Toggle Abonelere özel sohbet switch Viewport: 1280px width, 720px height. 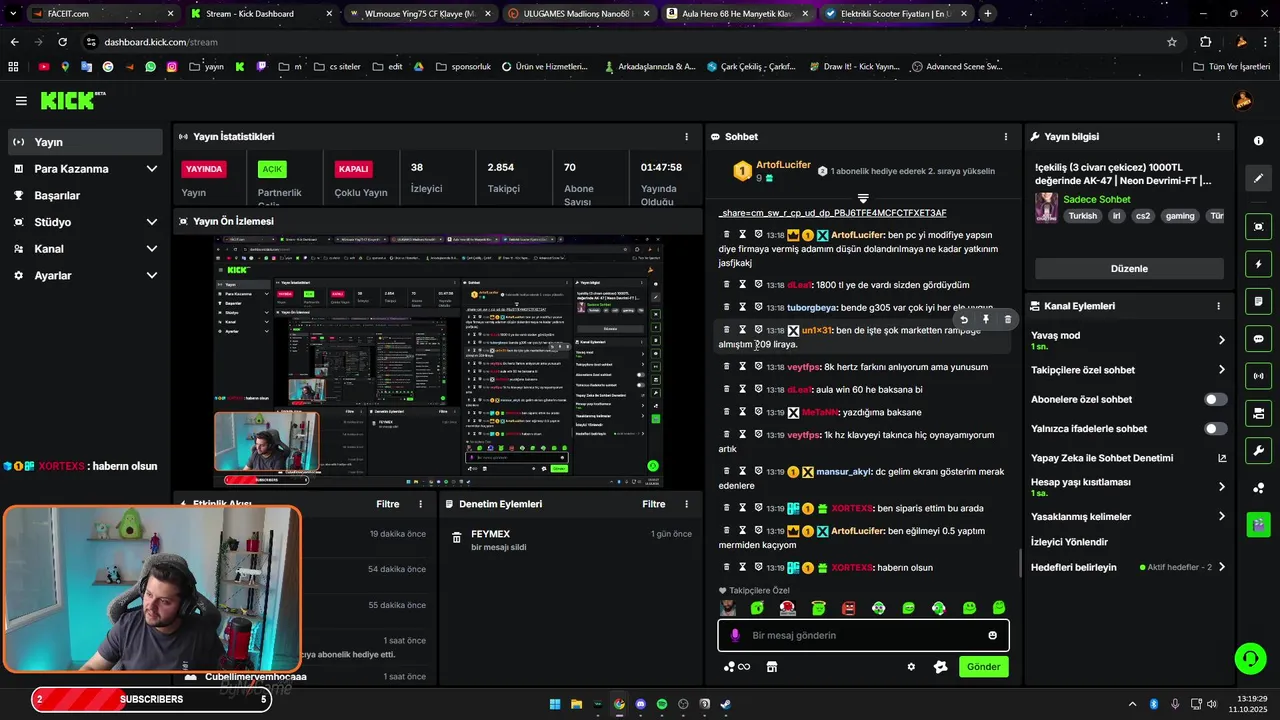(1215, 399)
